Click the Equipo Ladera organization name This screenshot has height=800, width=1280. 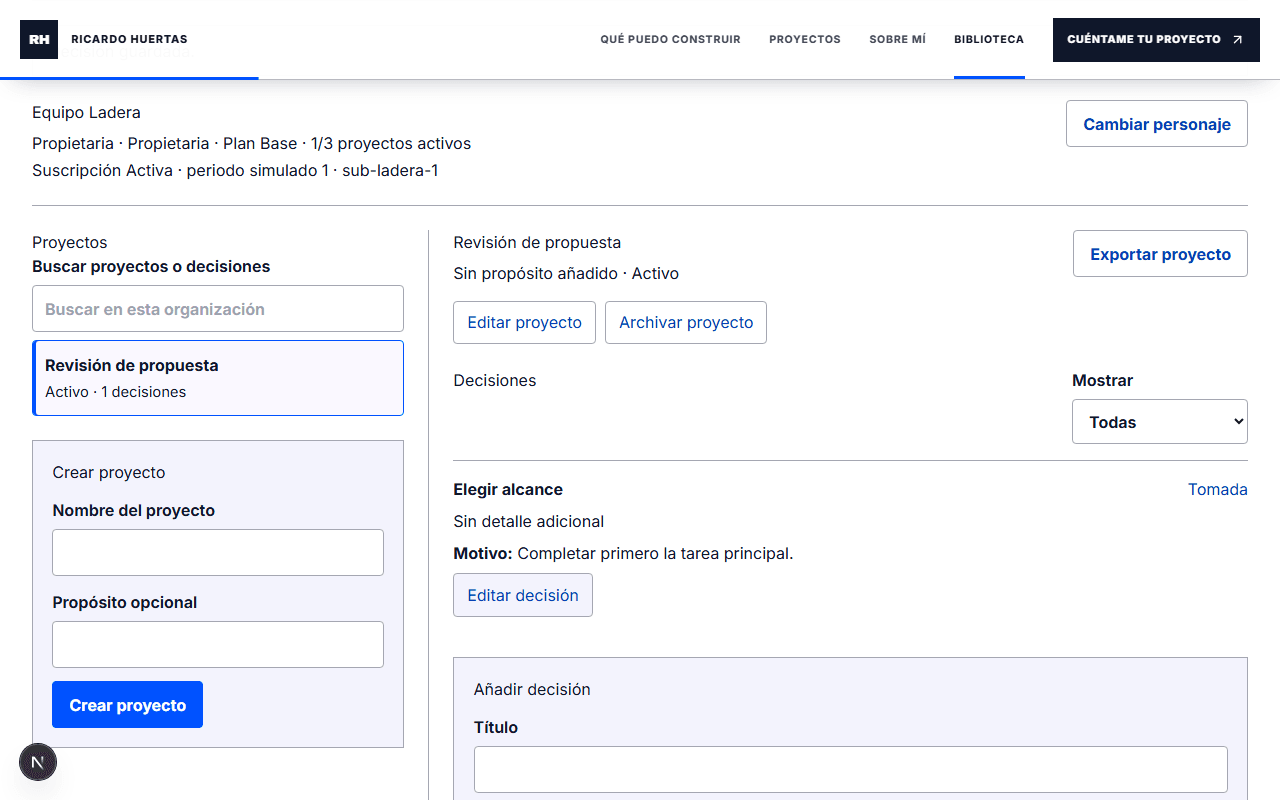(x=86, y=113)
